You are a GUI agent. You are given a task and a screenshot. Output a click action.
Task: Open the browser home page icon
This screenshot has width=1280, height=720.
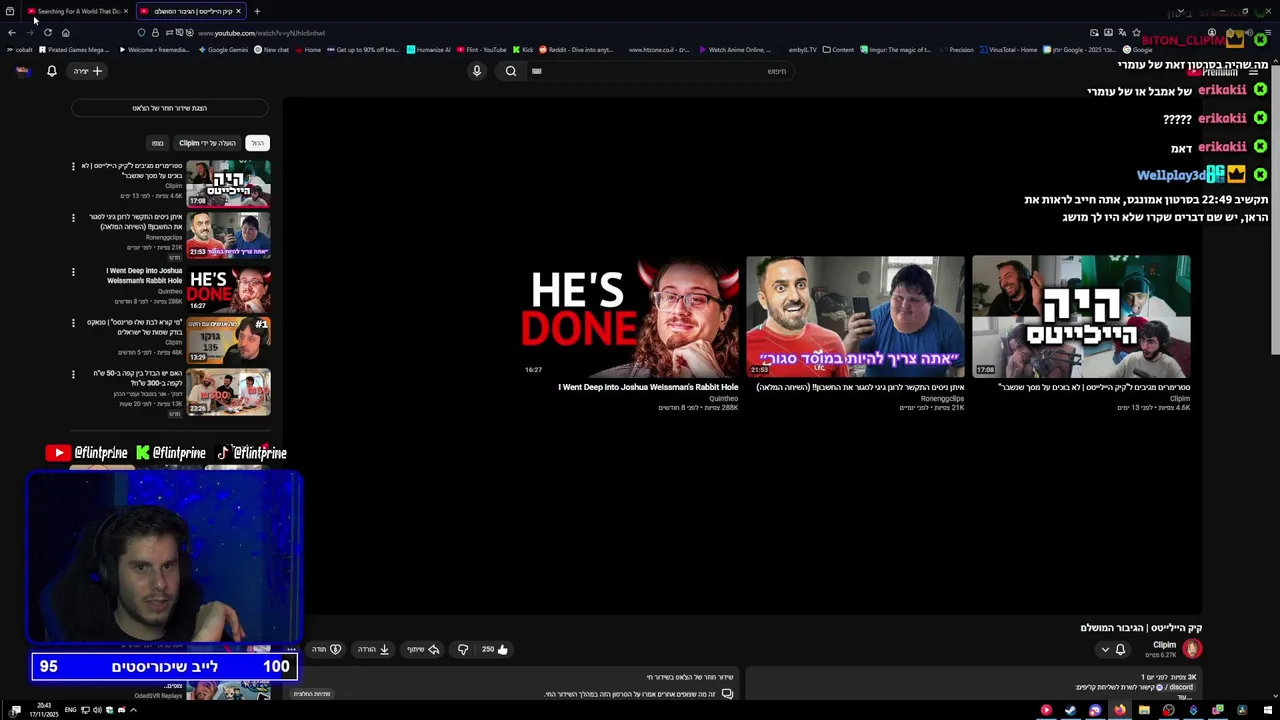(x=65, y=33)
